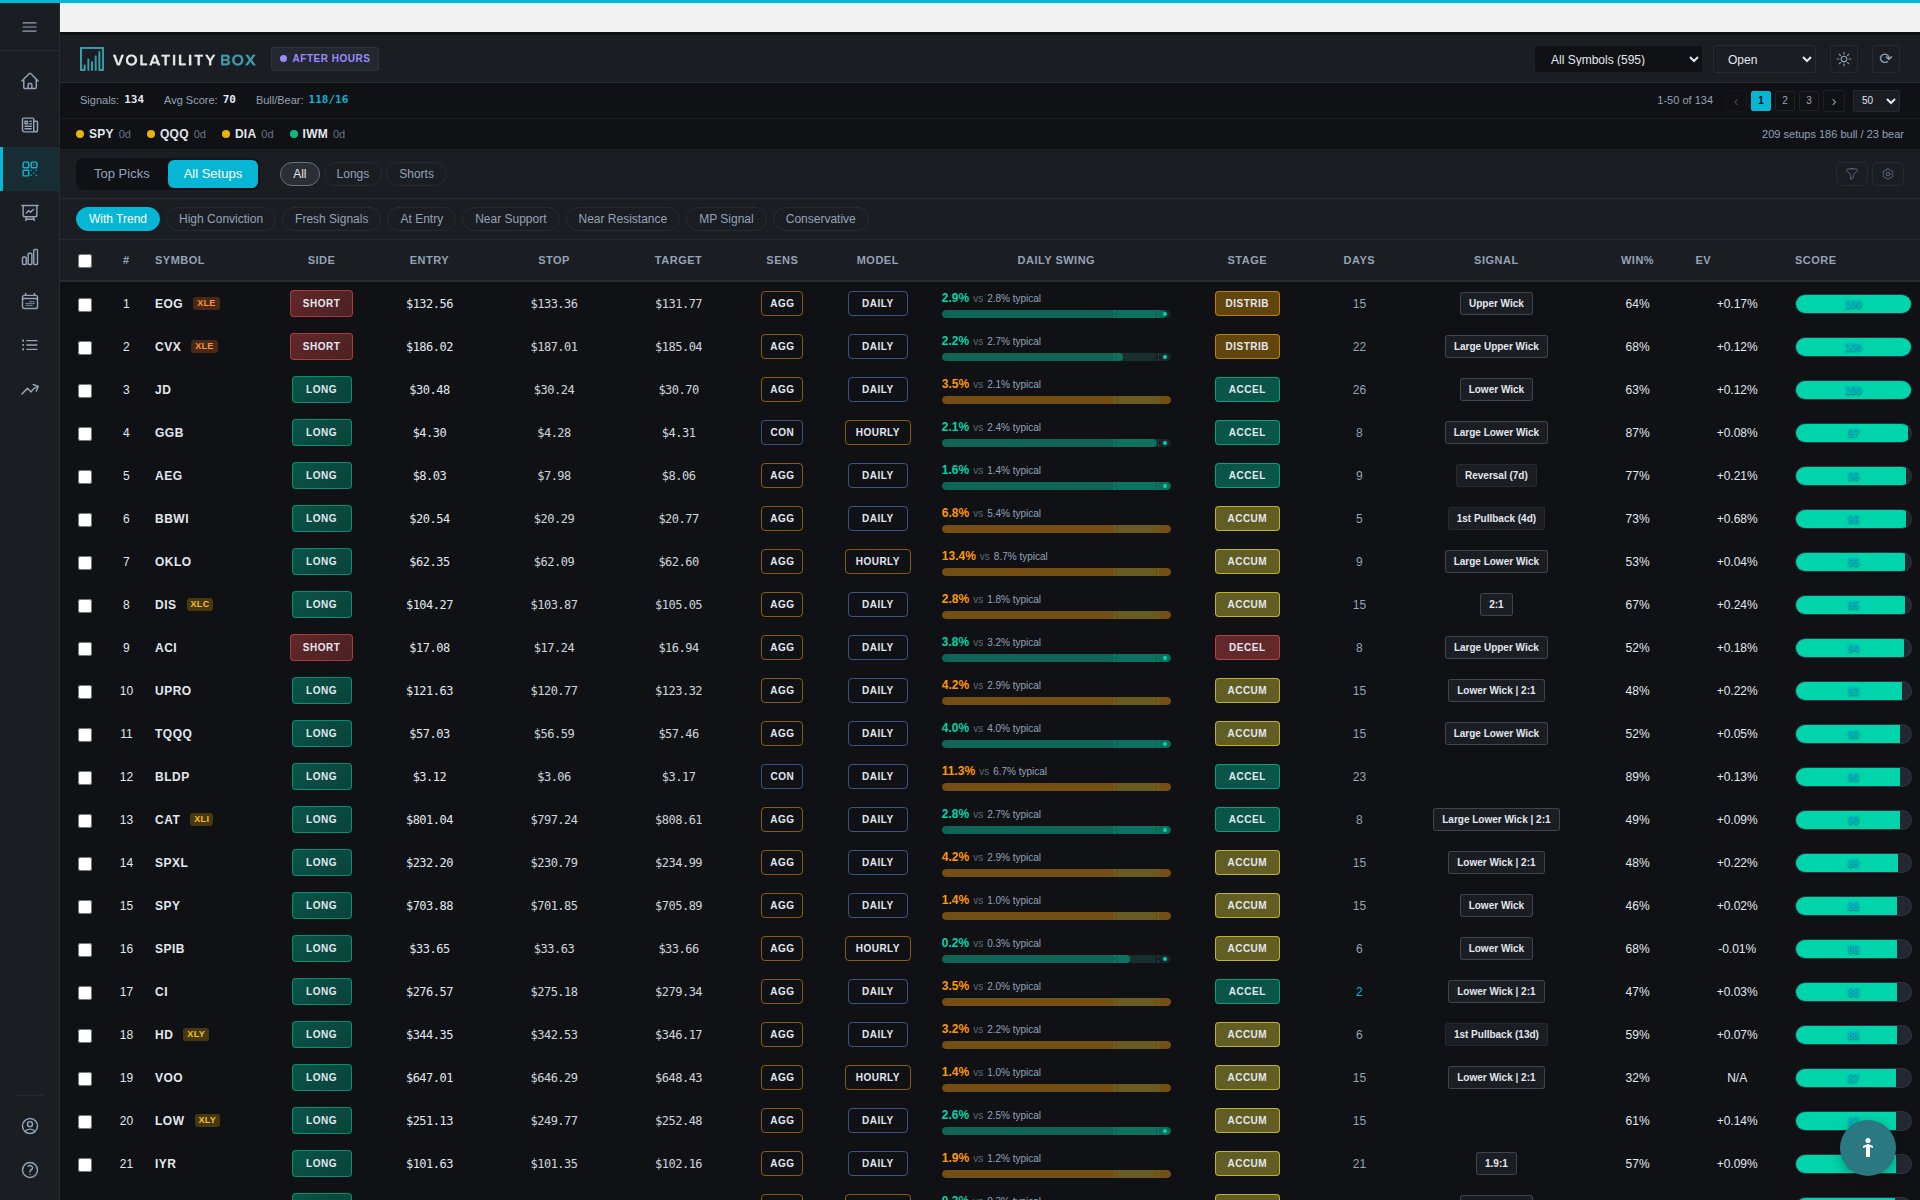This screenshot has width=1920, height=1200.
Task: Open table settings gear icon
Action: (1888, 174)
